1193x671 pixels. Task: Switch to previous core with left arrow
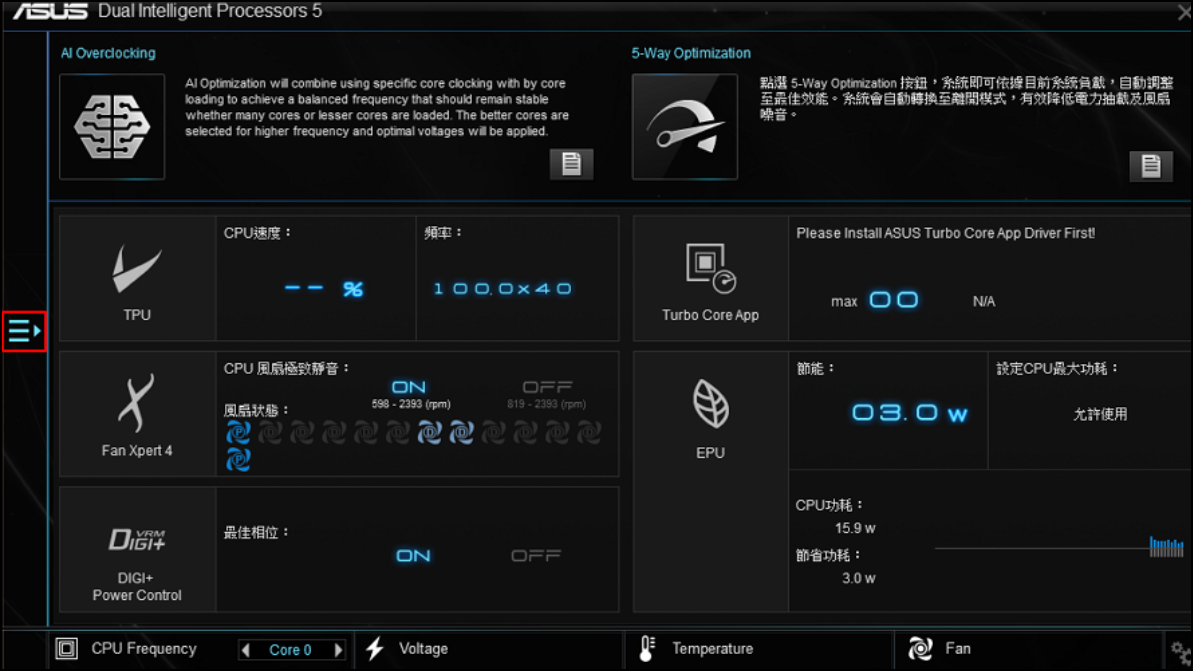[x=246, y=650]
